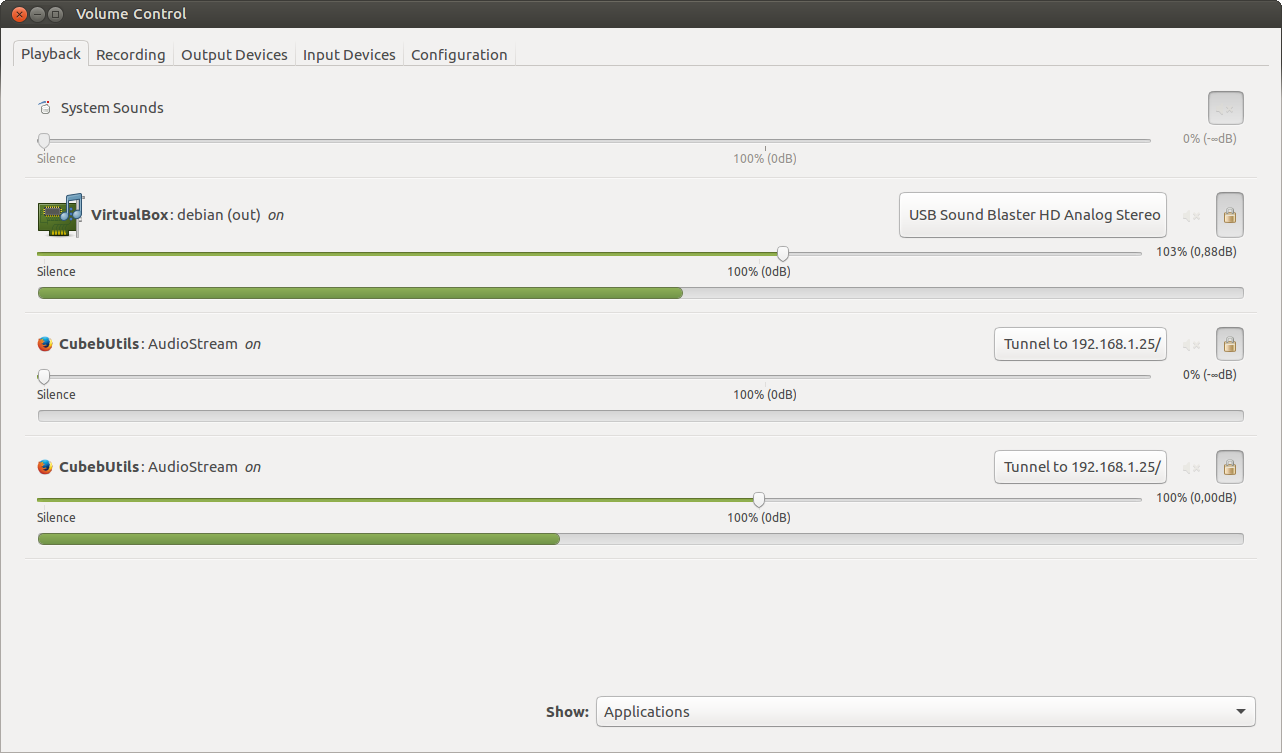The width and height of the screenshot is (1282, 753).
Task: Click Firefox icon of the 0% CubebUtils stream
Action: tap(44, 344)
